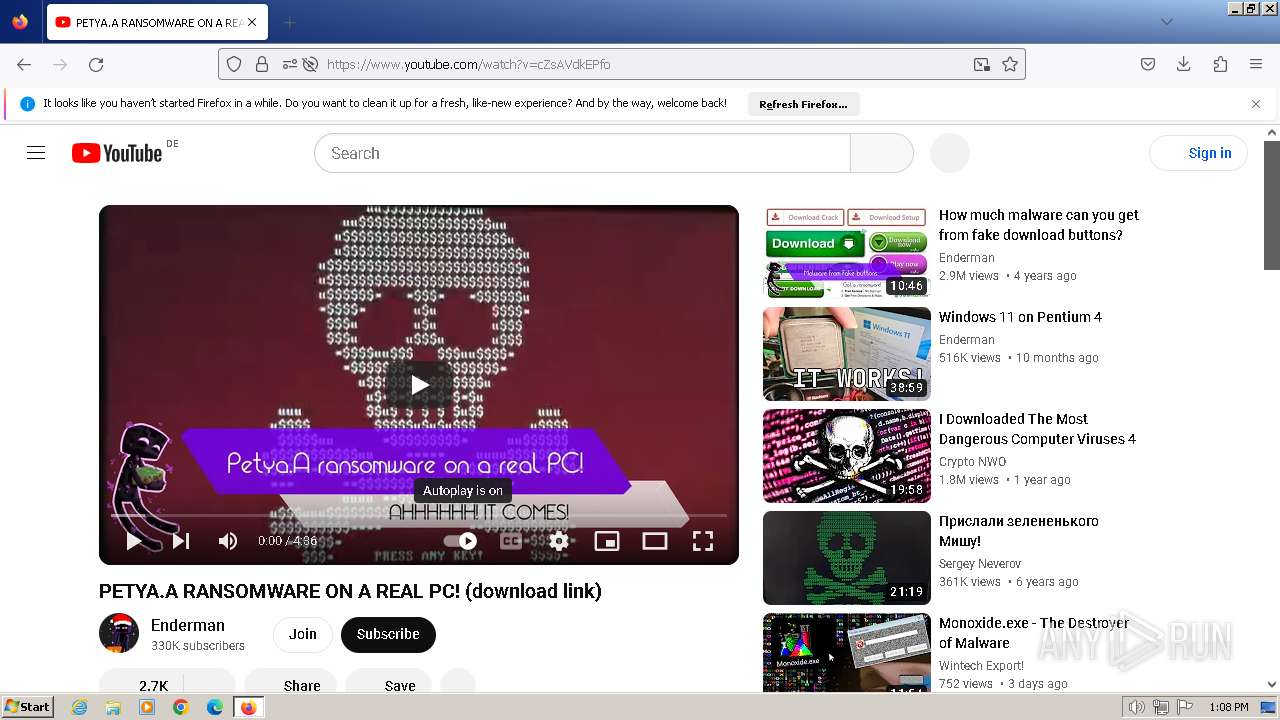Skip to next video in the player
The height and width of the screenshot is (720, 1280).
[x=181, y=541]
